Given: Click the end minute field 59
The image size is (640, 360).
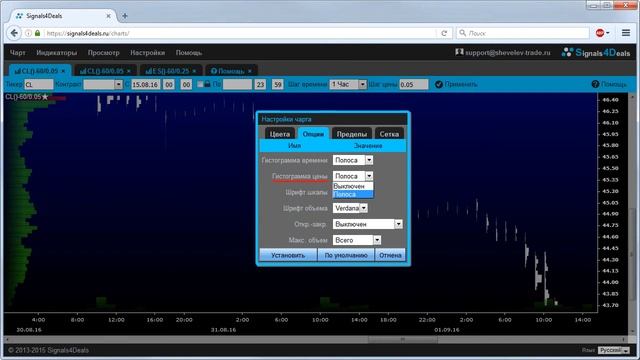Looking at the screenshot, I should (x=278, y=84).
